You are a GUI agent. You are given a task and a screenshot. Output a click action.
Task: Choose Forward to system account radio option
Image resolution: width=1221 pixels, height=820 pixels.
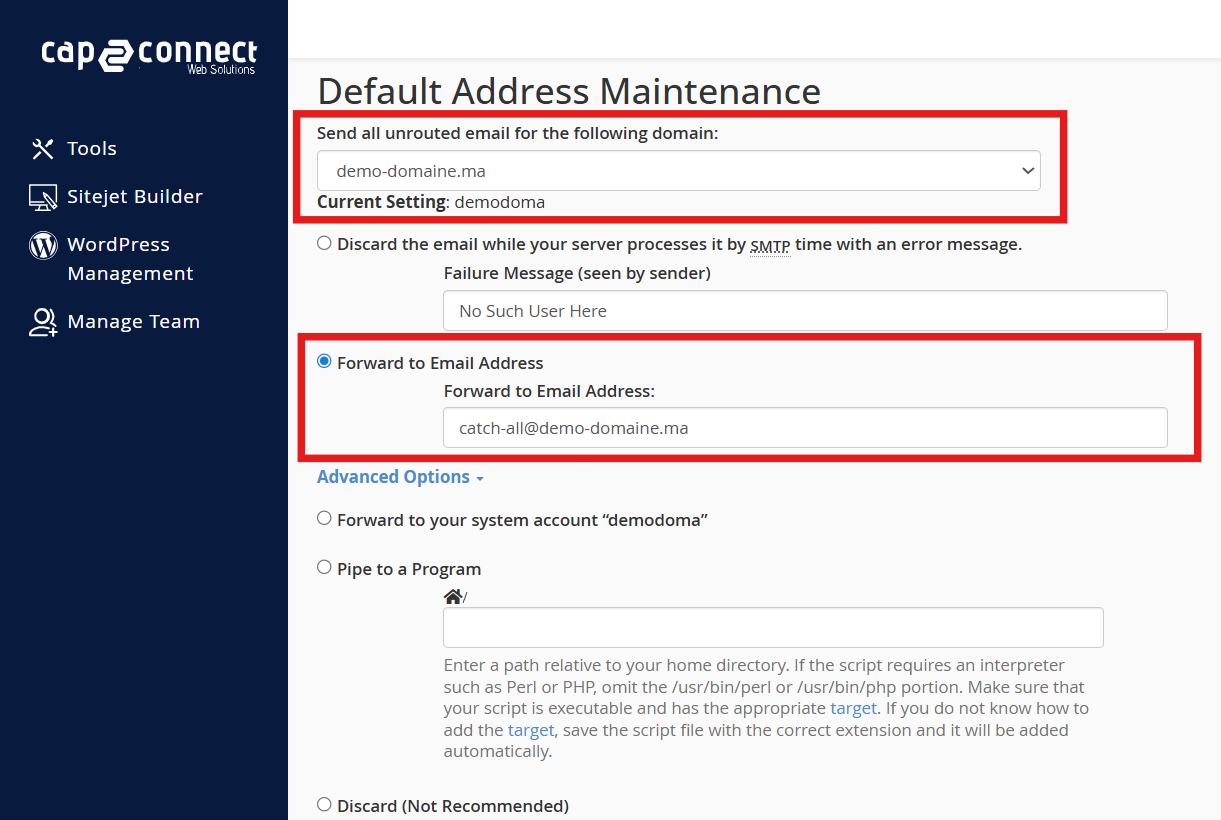[x=324, y=519]
